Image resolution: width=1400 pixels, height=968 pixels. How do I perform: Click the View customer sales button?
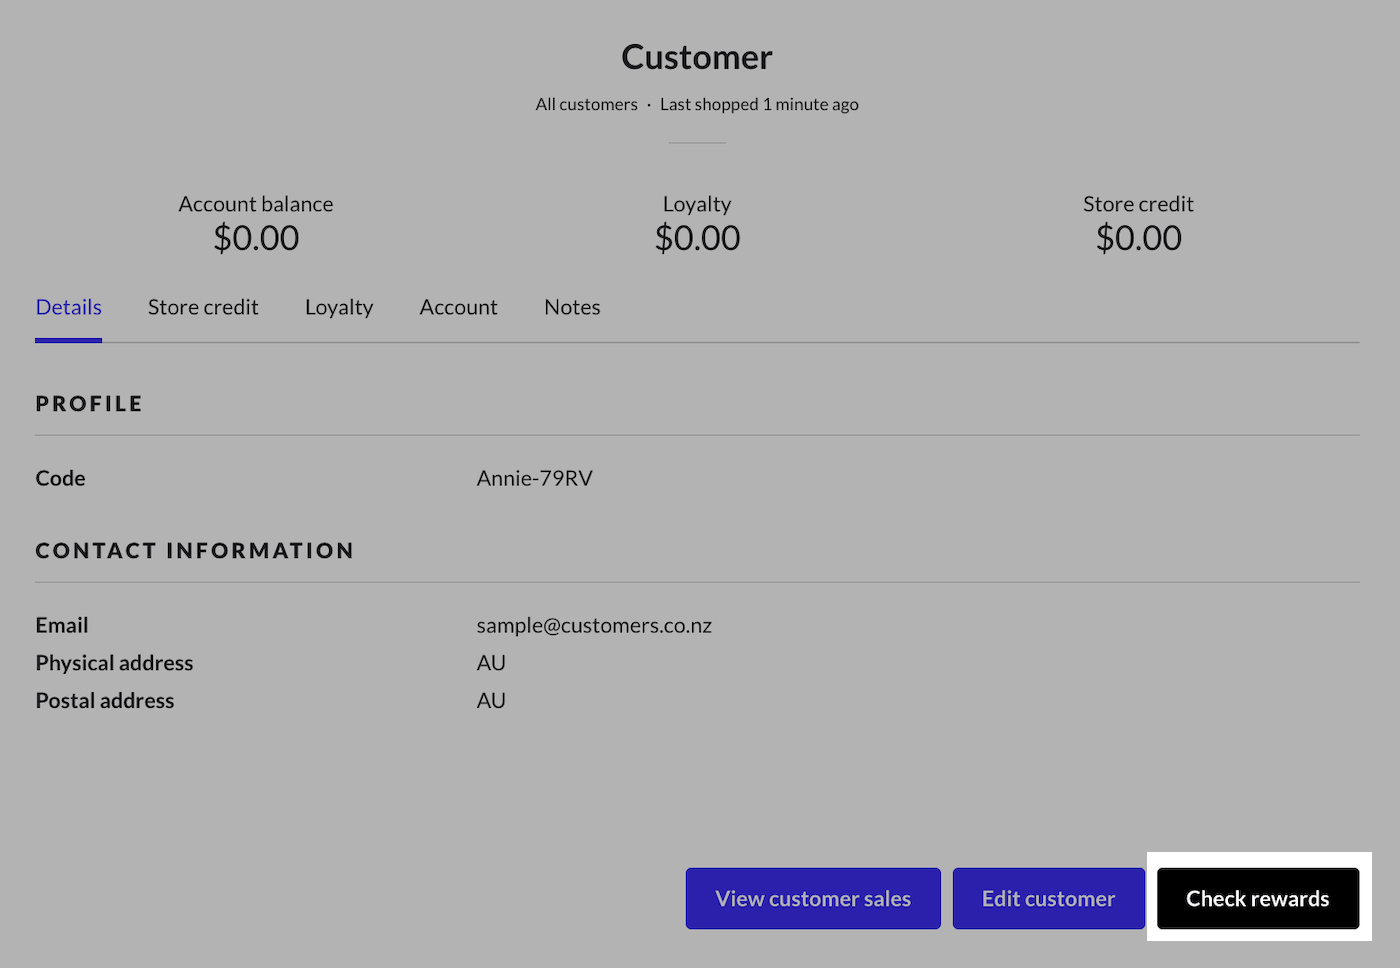pyautogui.click(x=812, y=898)
